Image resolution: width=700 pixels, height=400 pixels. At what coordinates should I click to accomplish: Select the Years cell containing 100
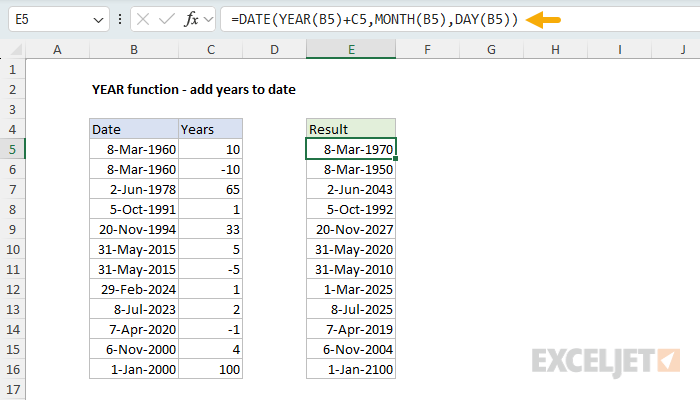pyautogui.click(x=211, y=369)
